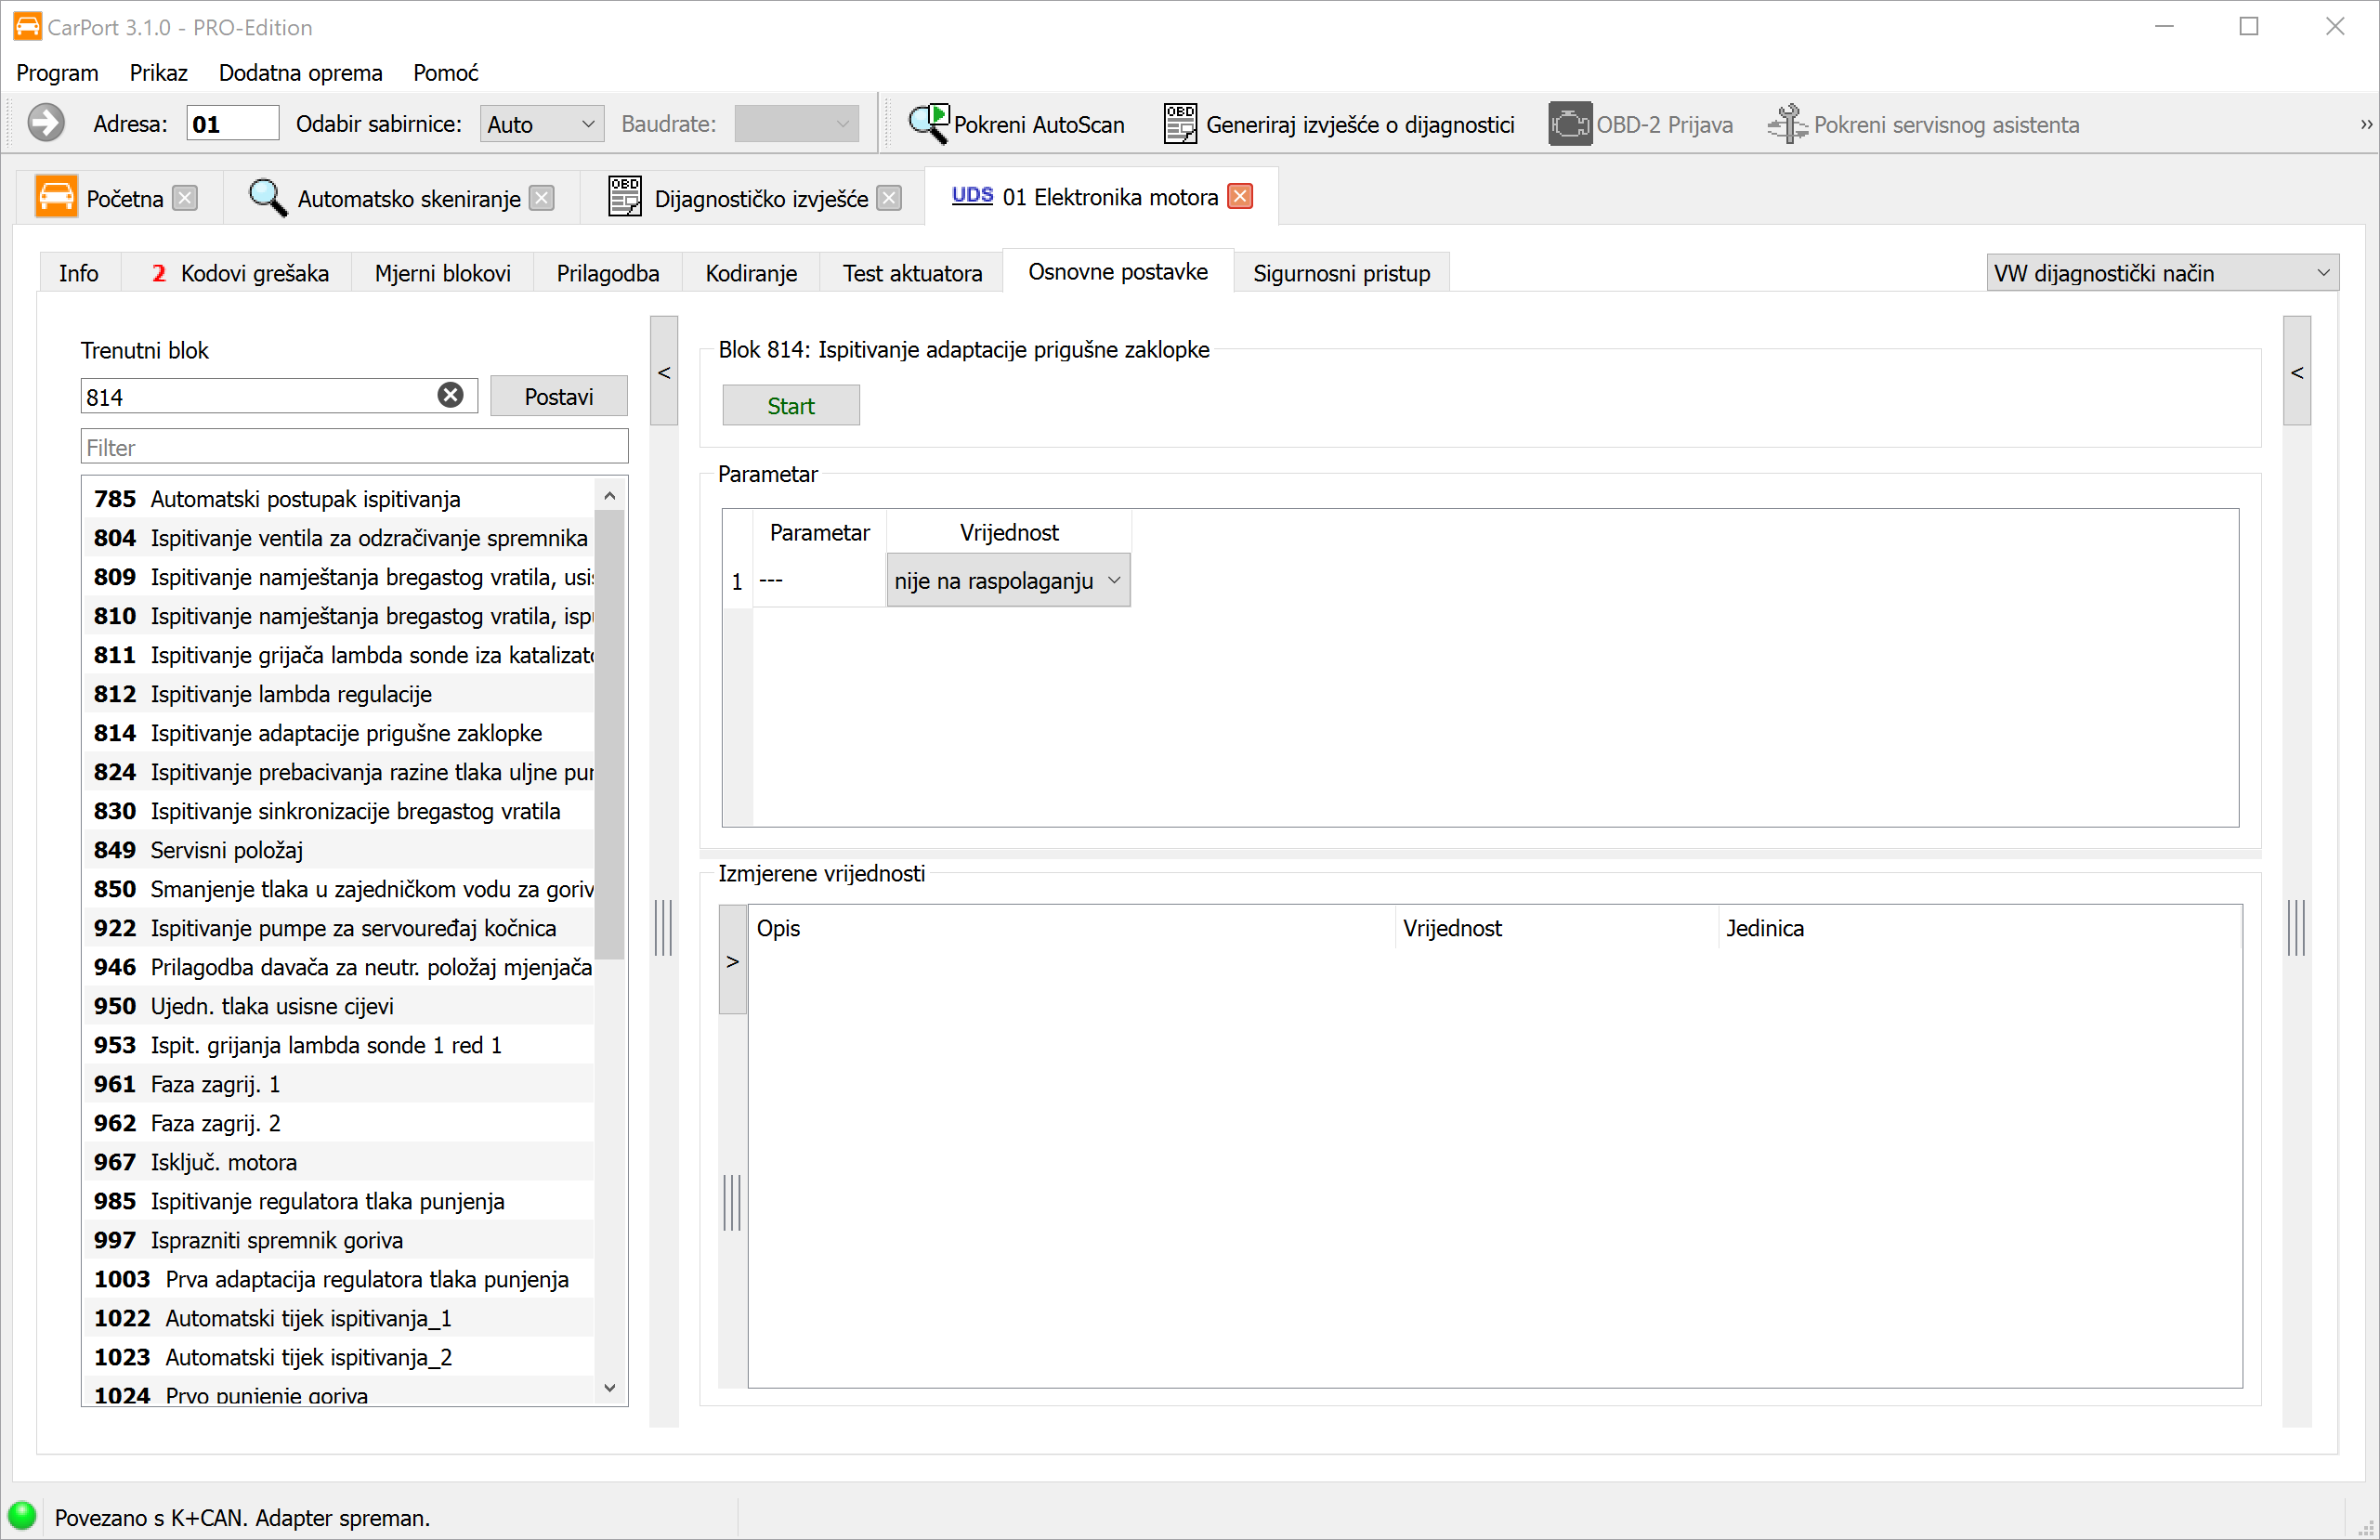Image resolution: width=2380 pixels, height=1540 pixels.
Task: Open the nije na raspolaganju value dropdown
Action: click(x=1008, y=581)
